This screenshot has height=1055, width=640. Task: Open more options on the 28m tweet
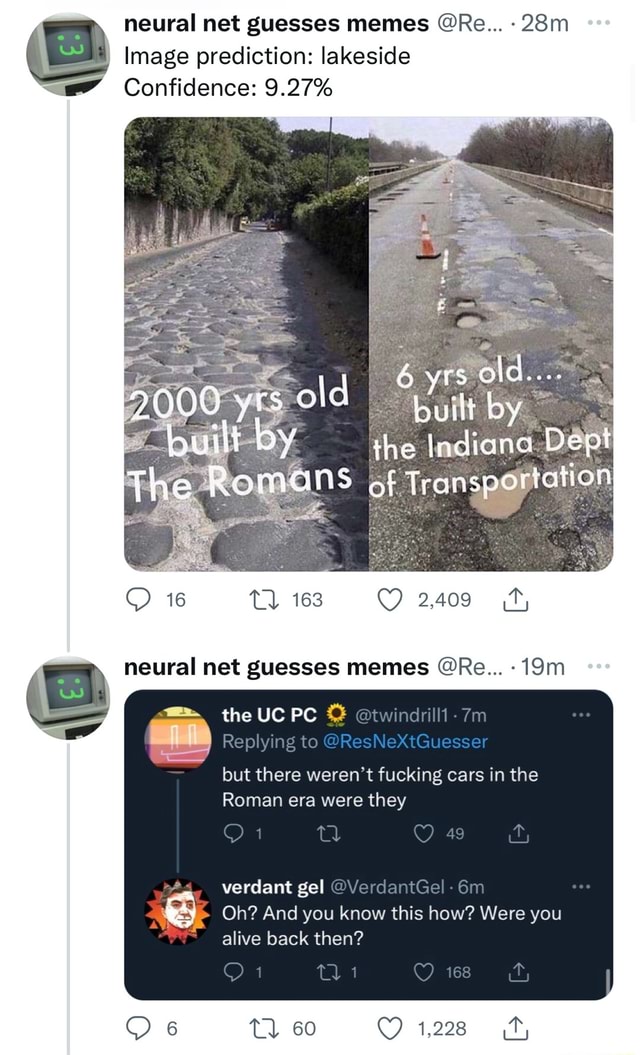point(598,23)
